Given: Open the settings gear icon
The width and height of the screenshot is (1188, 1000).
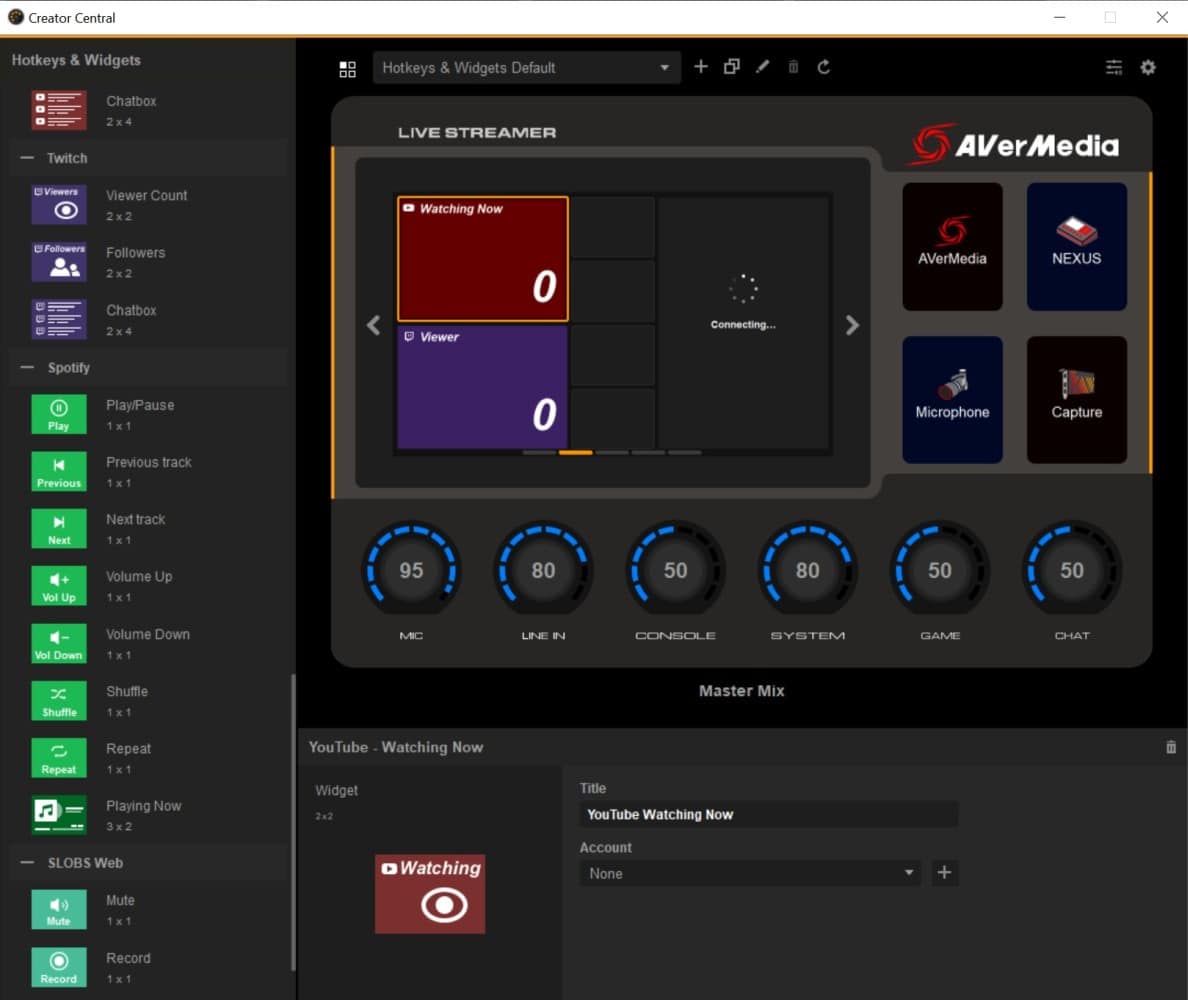Looking at the screenshot, I should pyautogui.click(x=1148, y=67).
